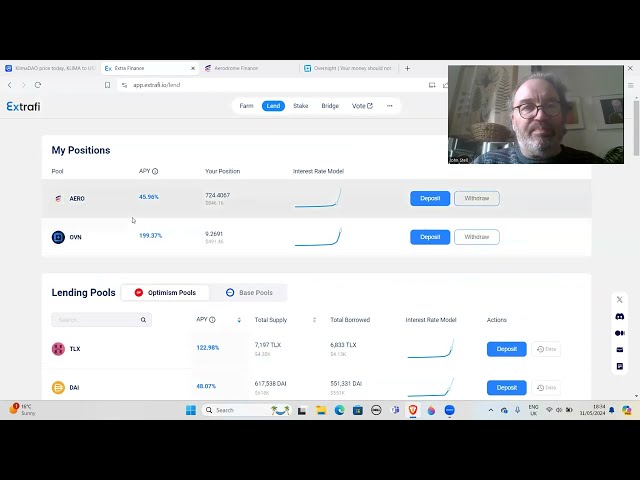640x480 pixels.
Task: Click the clock and date in taskbar
Action: 593,410
